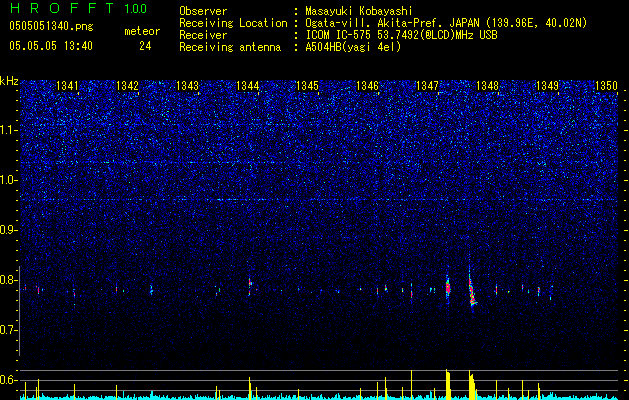This screenshot has width=629, height=400.
Task: Click the 1.1 kHz axis label
Action: (9, 130)
